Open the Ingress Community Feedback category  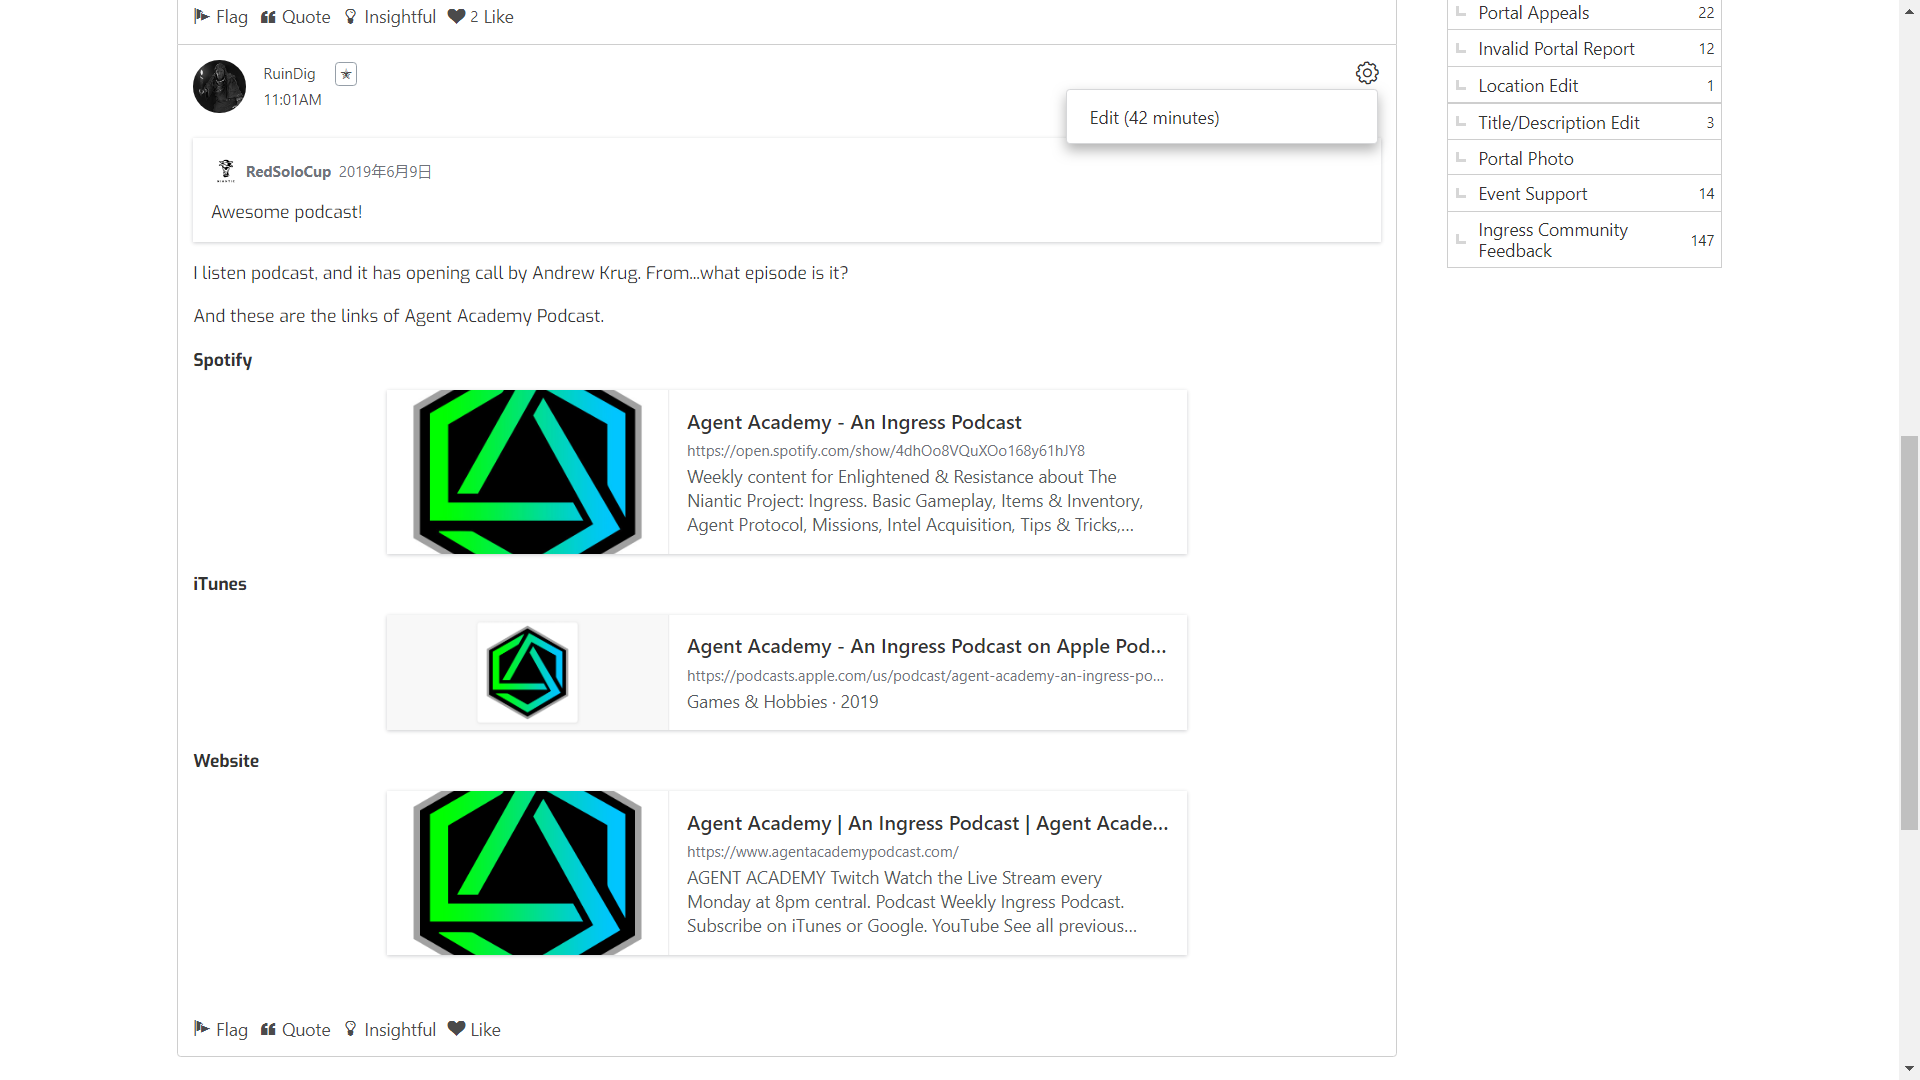click(1553, 240)
